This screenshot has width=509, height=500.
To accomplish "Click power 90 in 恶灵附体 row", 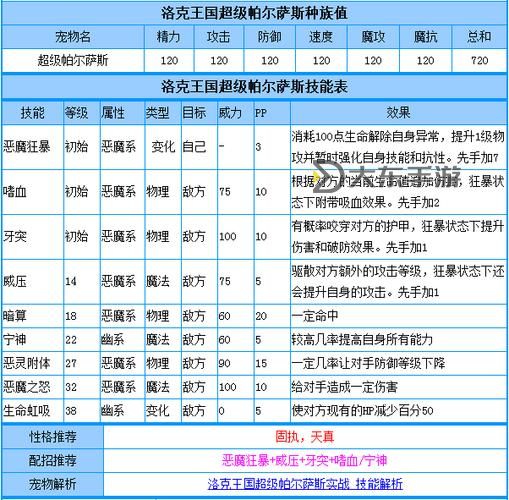I will coord(224,363).
